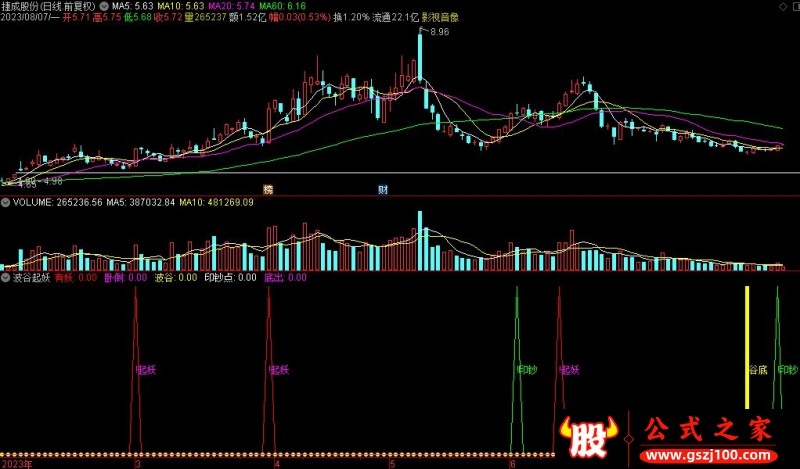Image resolution: width=800 pixels, height=469 pixels.
Task: Click the 印钞 signal label near month 6
Action: (x=528, y=370)
